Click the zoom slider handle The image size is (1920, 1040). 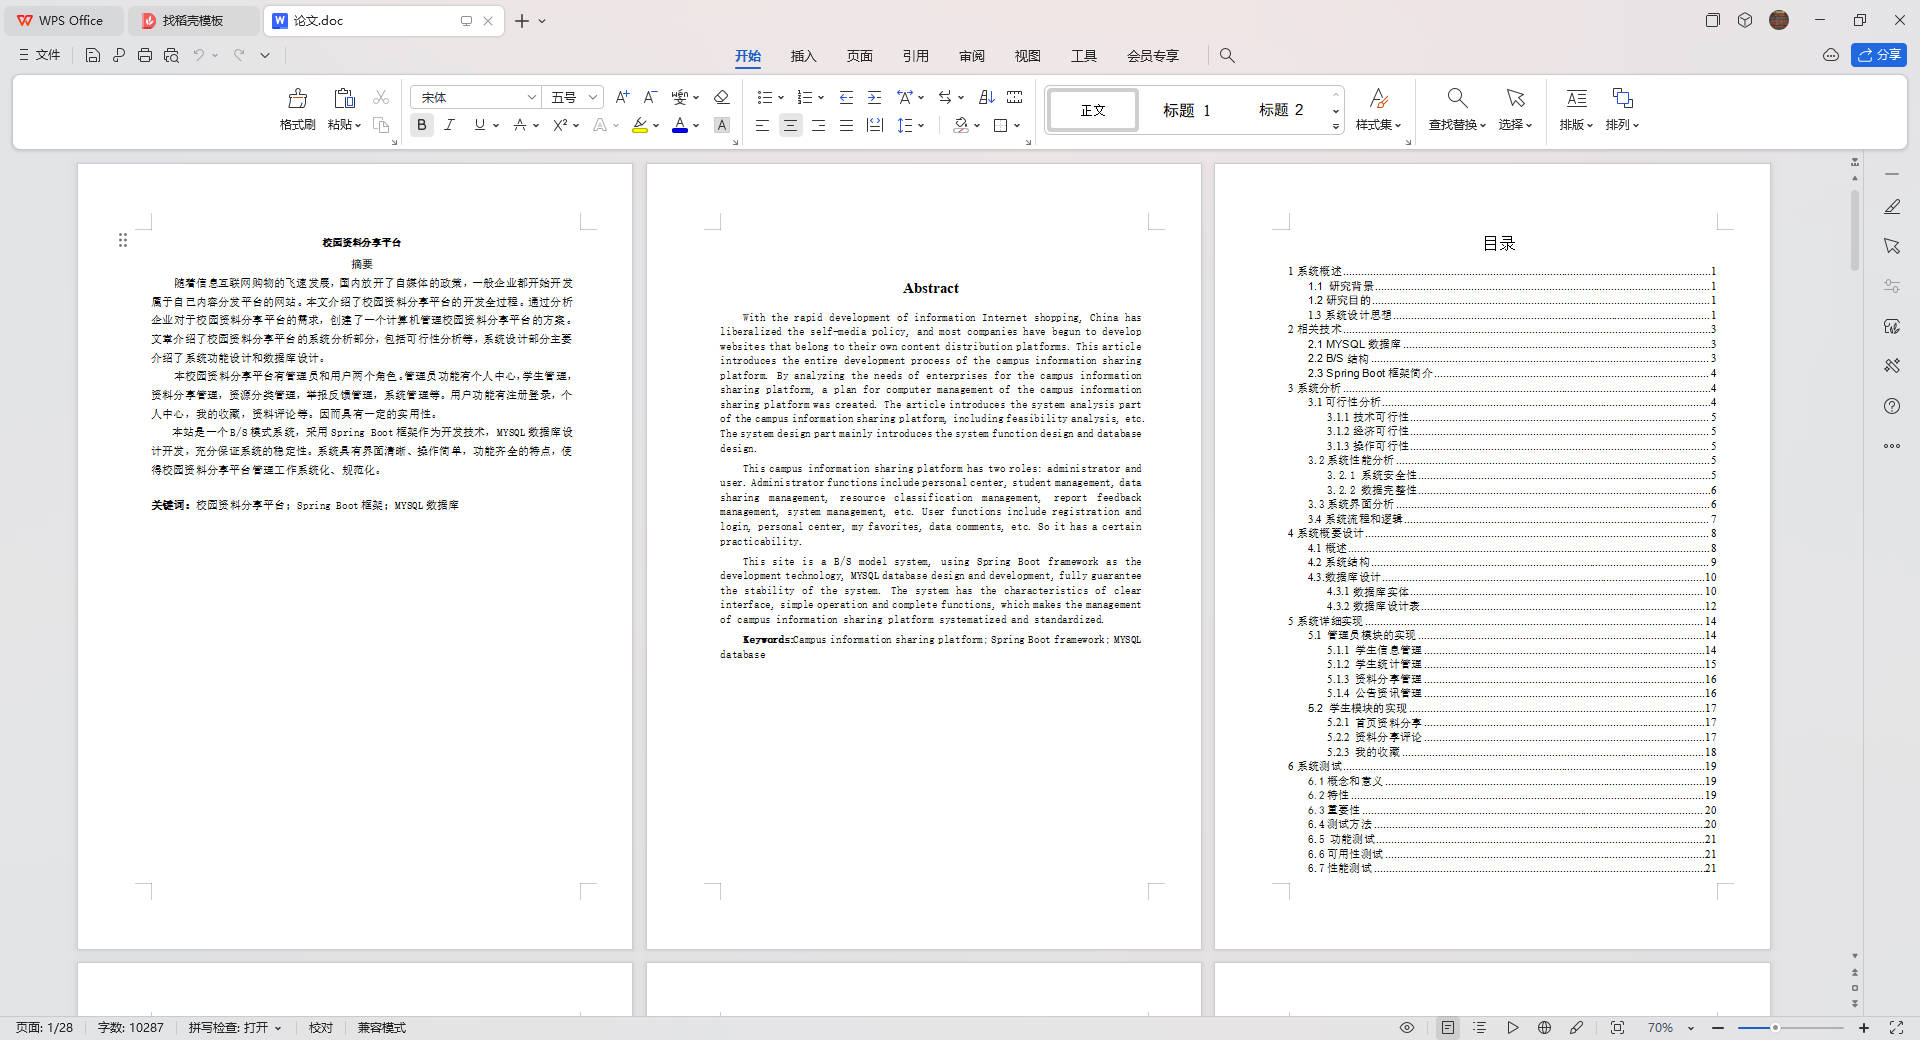tap(1775, 1027)
